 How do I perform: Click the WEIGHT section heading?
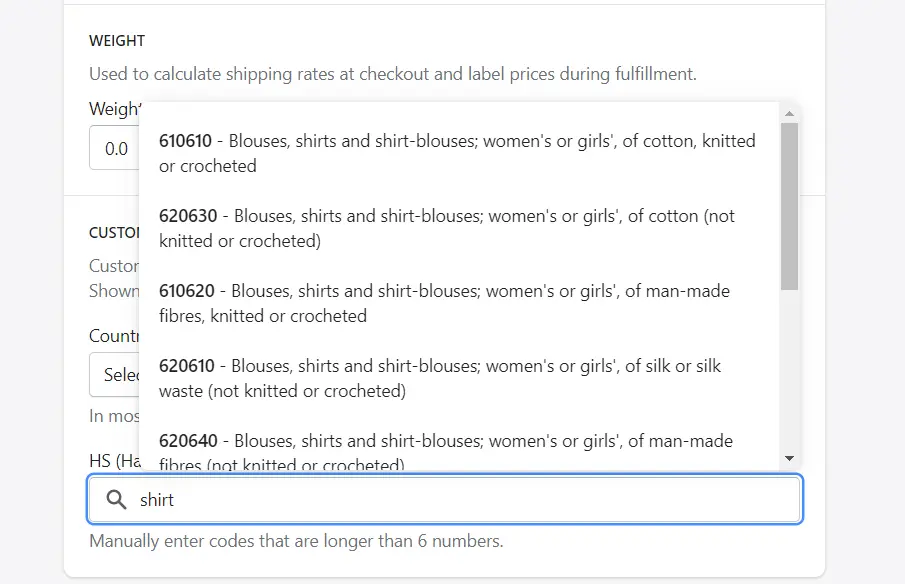(117, 41)
